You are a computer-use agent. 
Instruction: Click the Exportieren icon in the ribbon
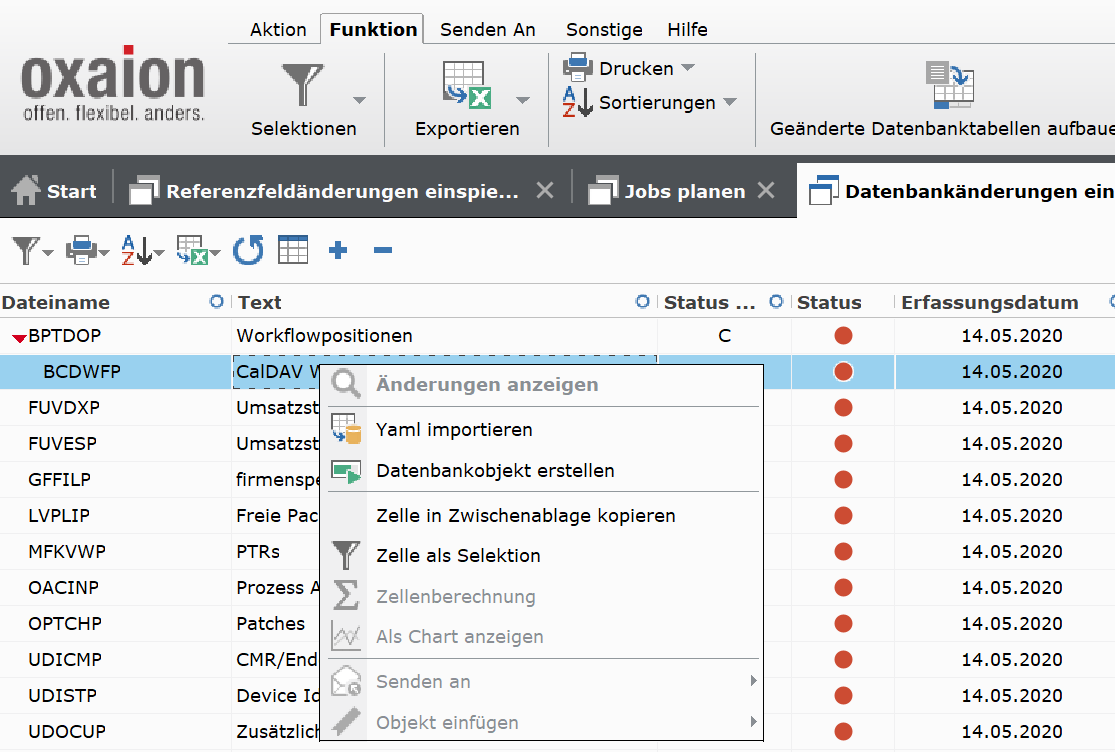pyautogui.click(x=467, y=86)
